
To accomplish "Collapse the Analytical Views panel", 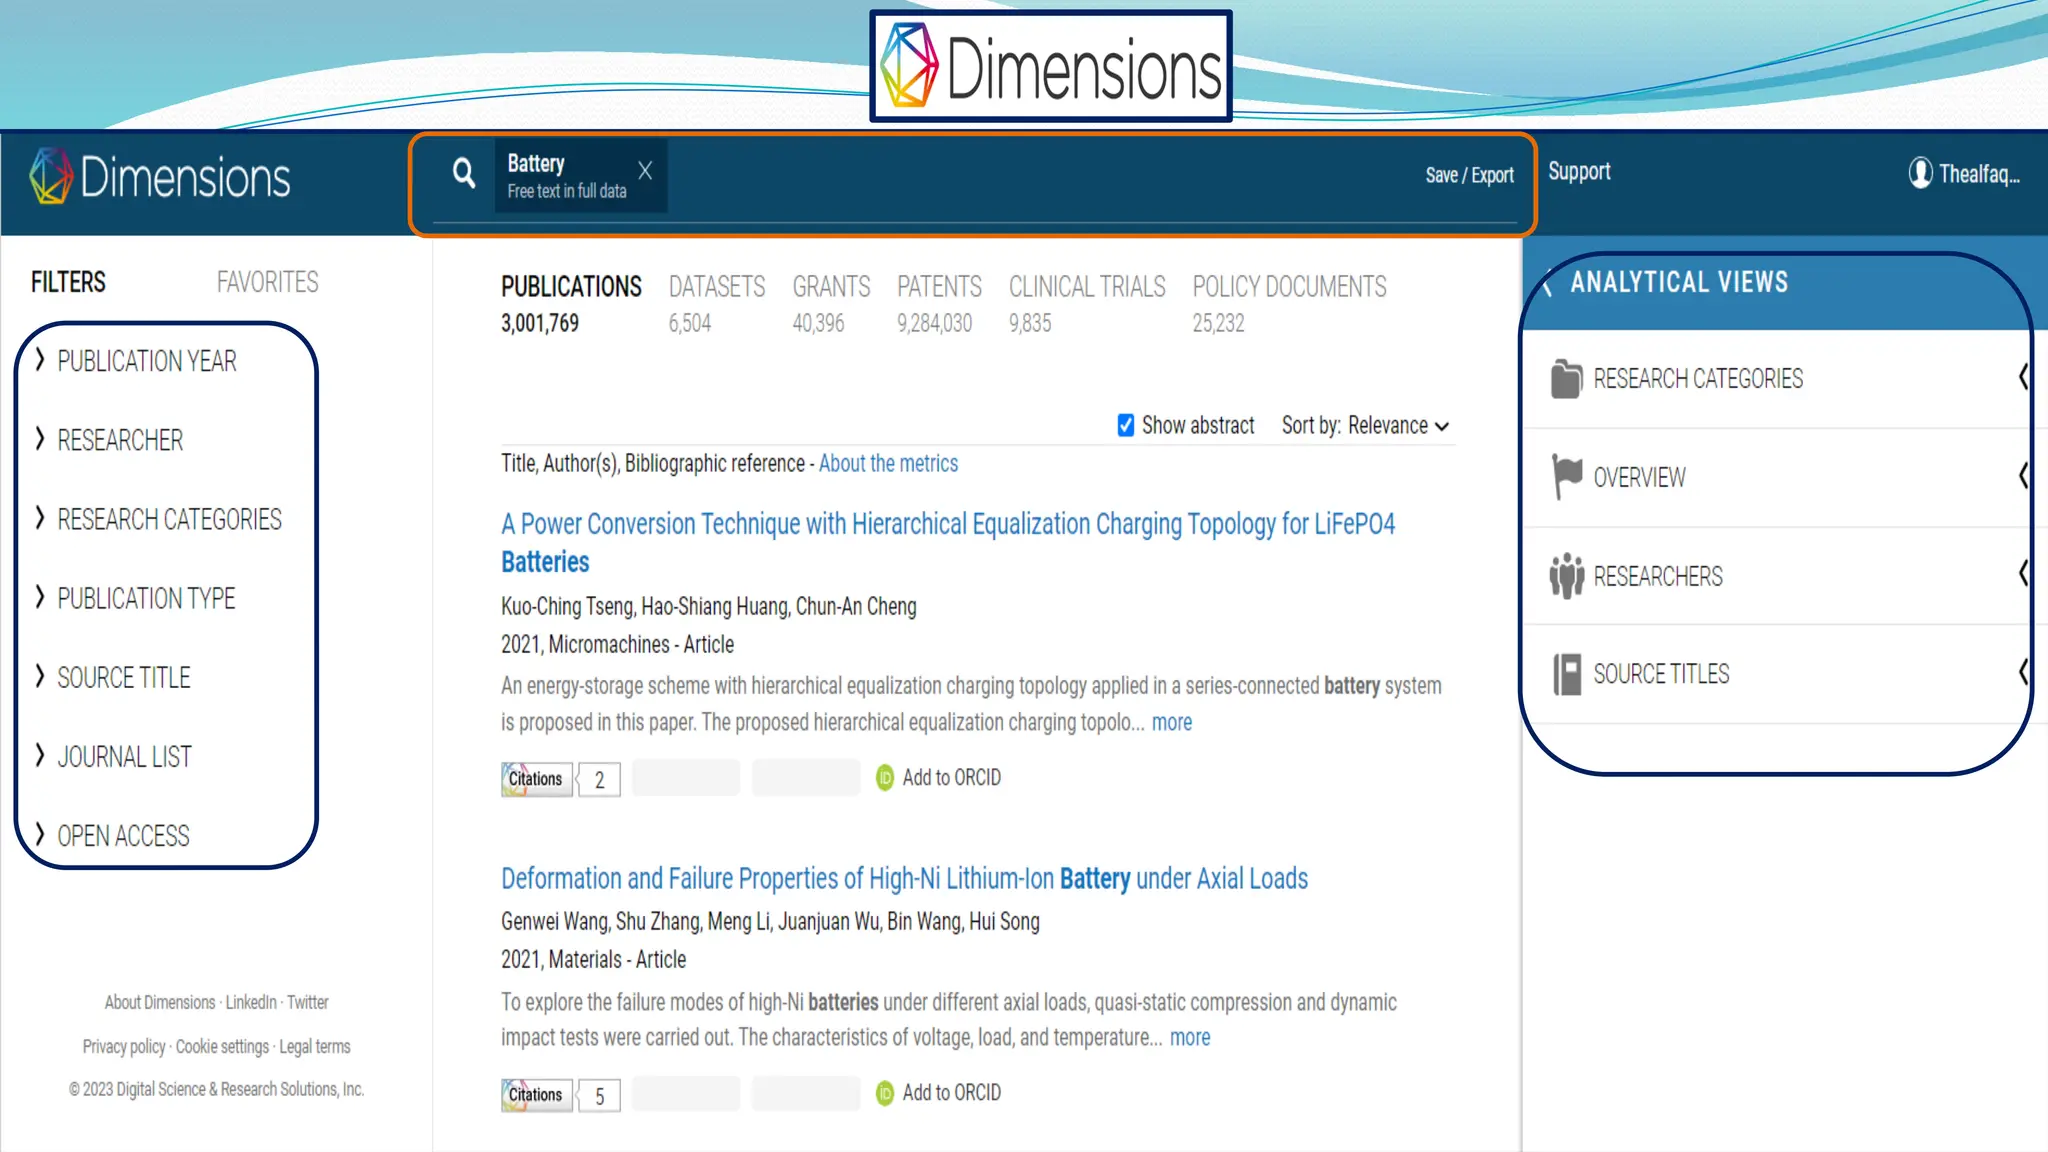I will coord(1548,283).
